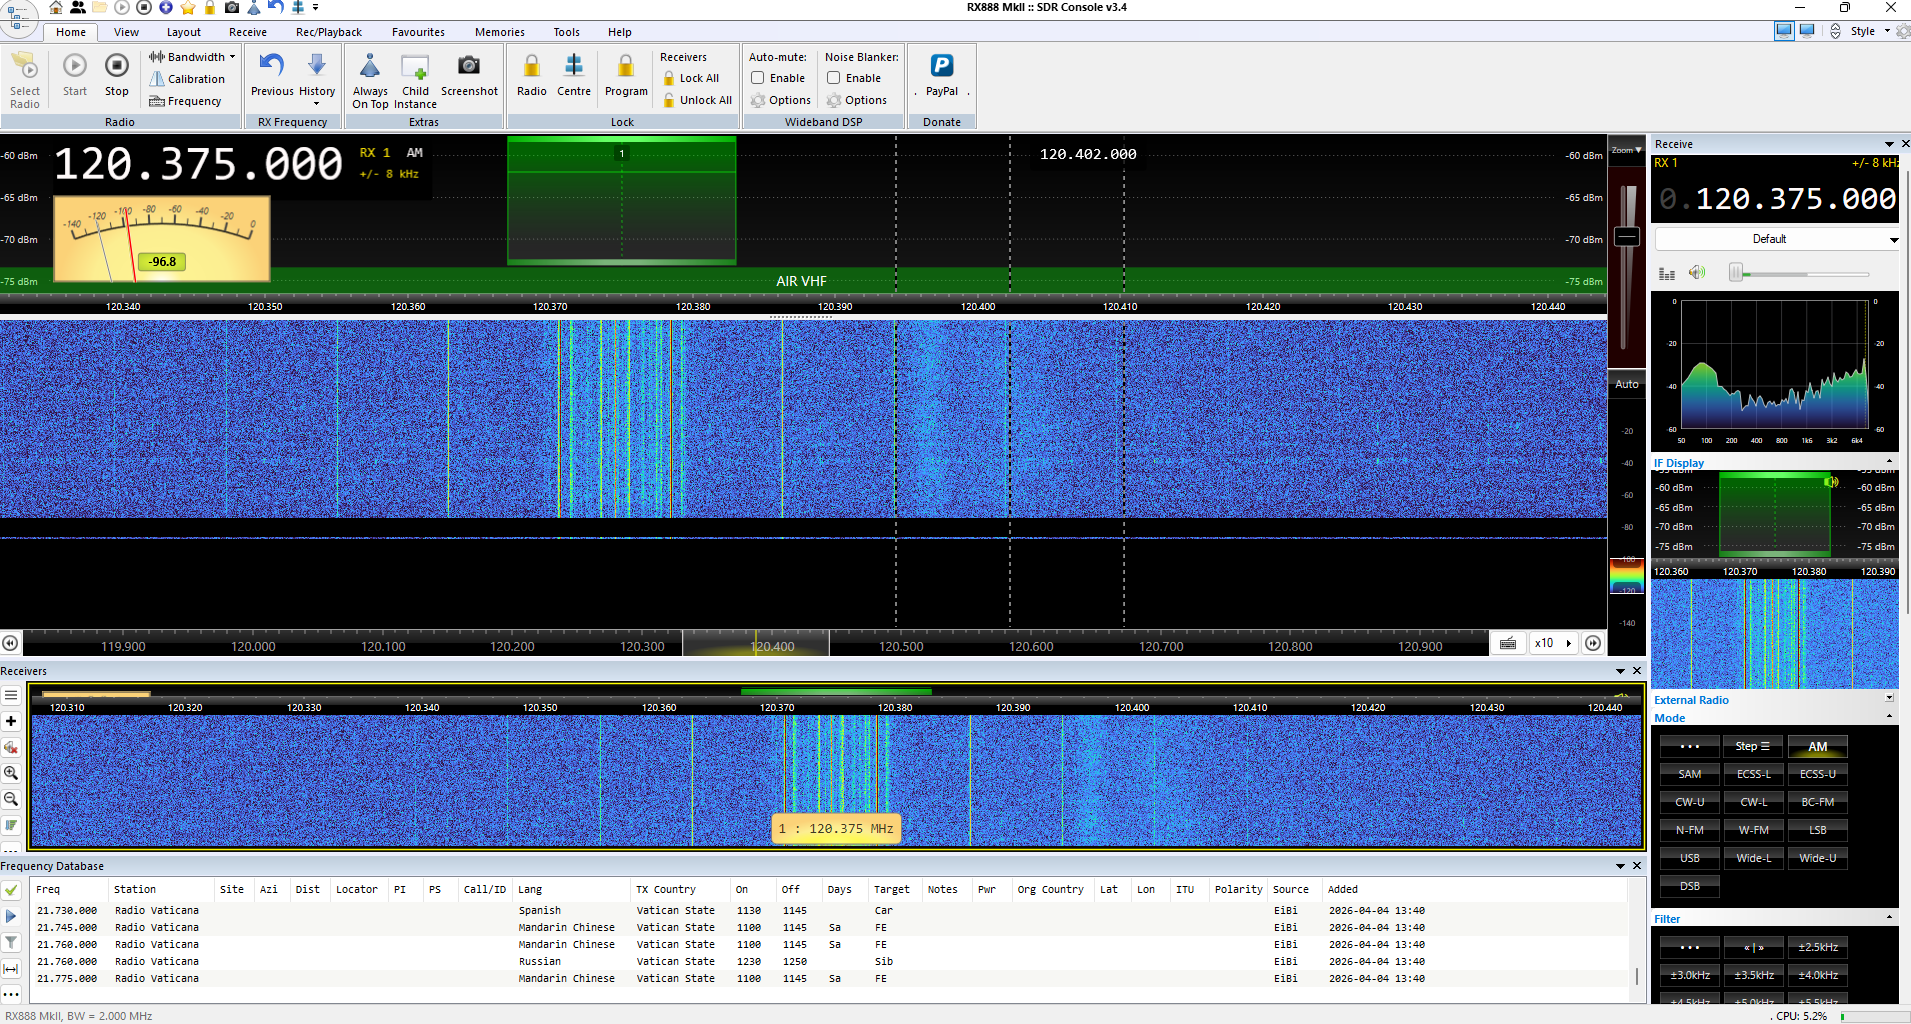This screenshot has width=1911, height=1024.
Task: Open Auto-mute Options
Action: [781, 100]
